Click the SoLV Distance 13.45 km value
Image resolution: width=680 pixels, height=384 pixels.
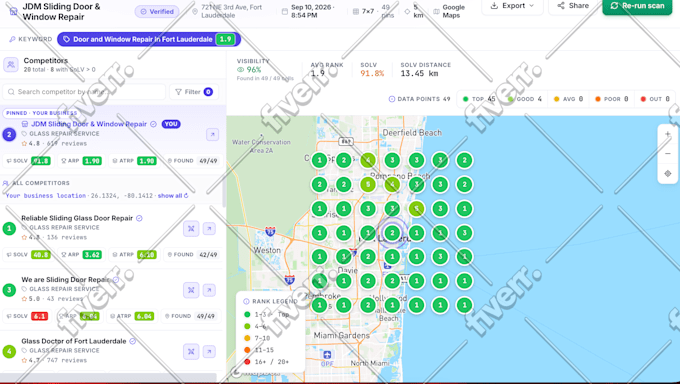(419, 73)
